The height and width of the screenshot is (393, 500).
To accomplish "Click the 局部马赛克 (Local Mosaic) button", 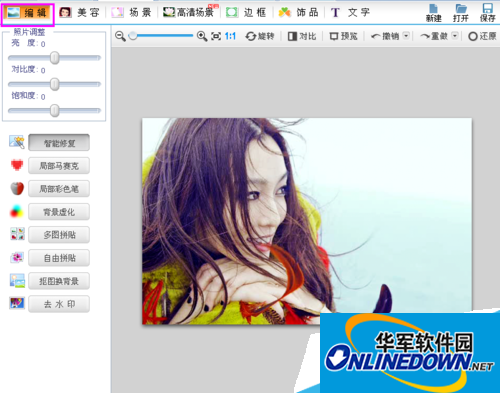I will [59, 166].
